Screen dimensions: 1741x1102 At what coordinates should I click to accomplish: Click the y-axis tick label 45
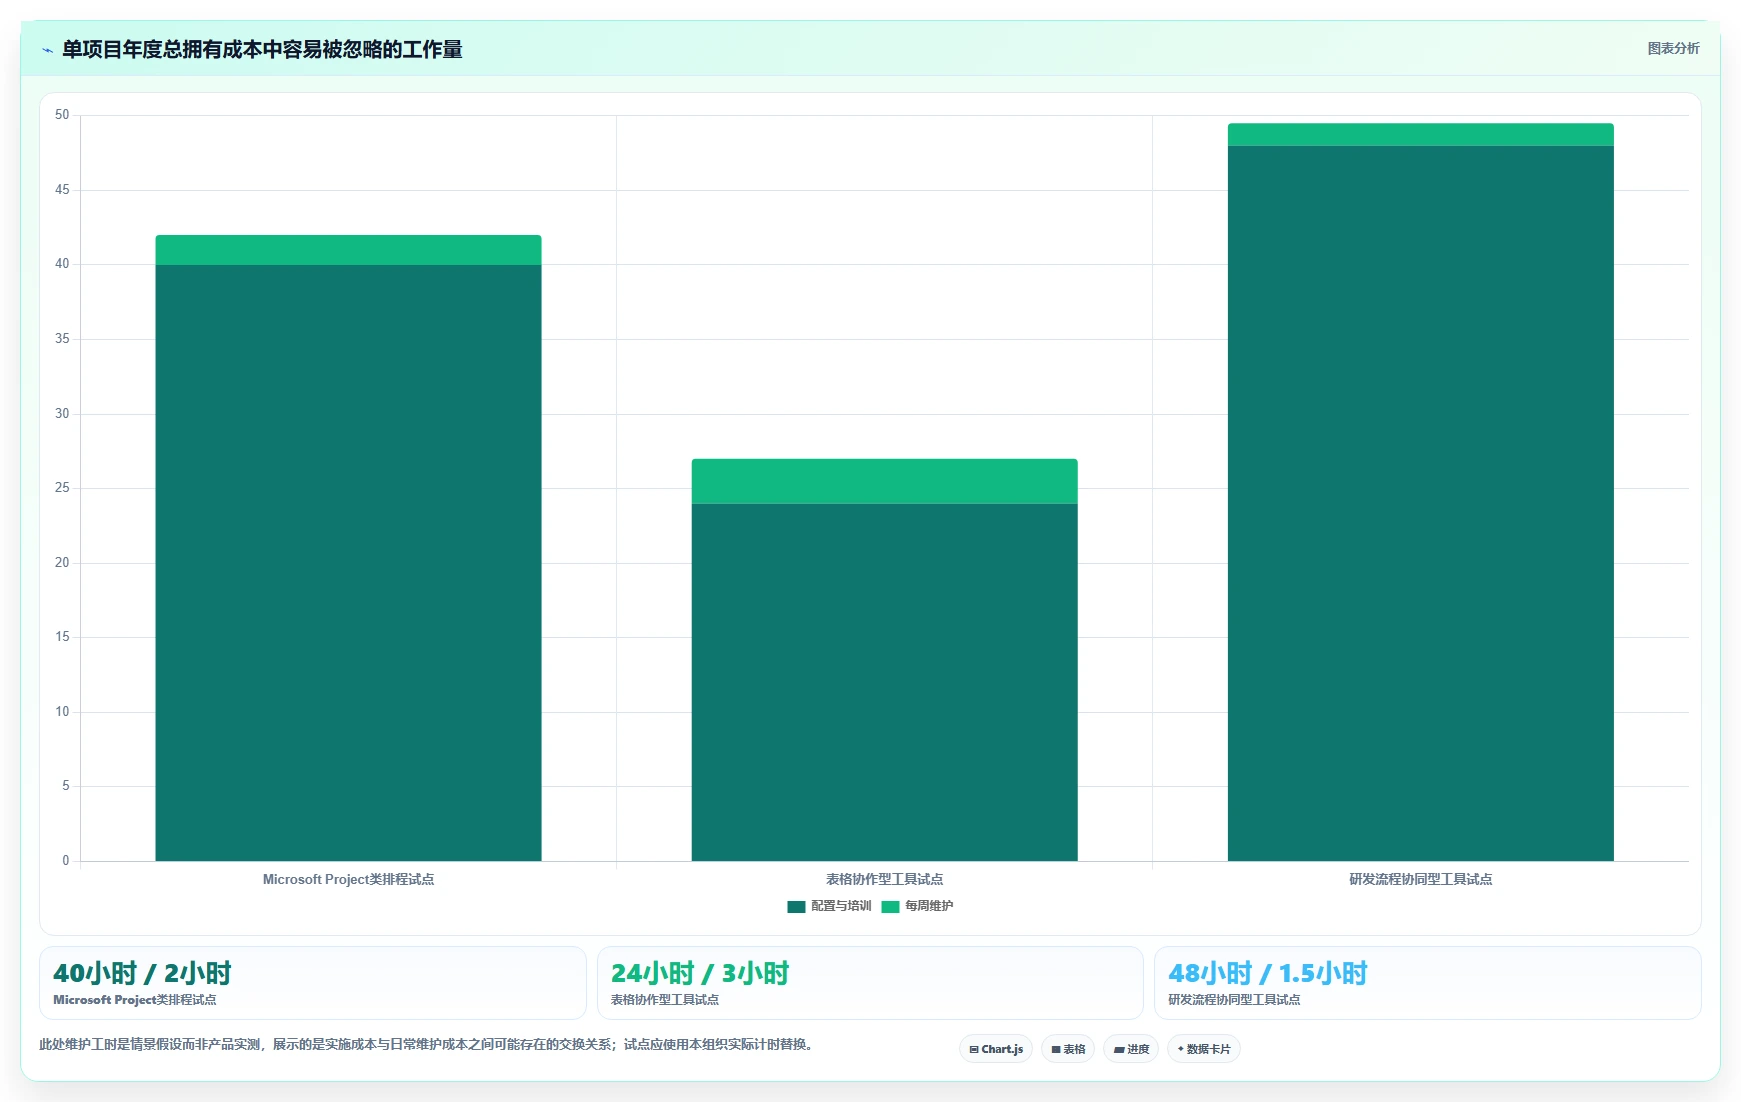pos(62,190)
